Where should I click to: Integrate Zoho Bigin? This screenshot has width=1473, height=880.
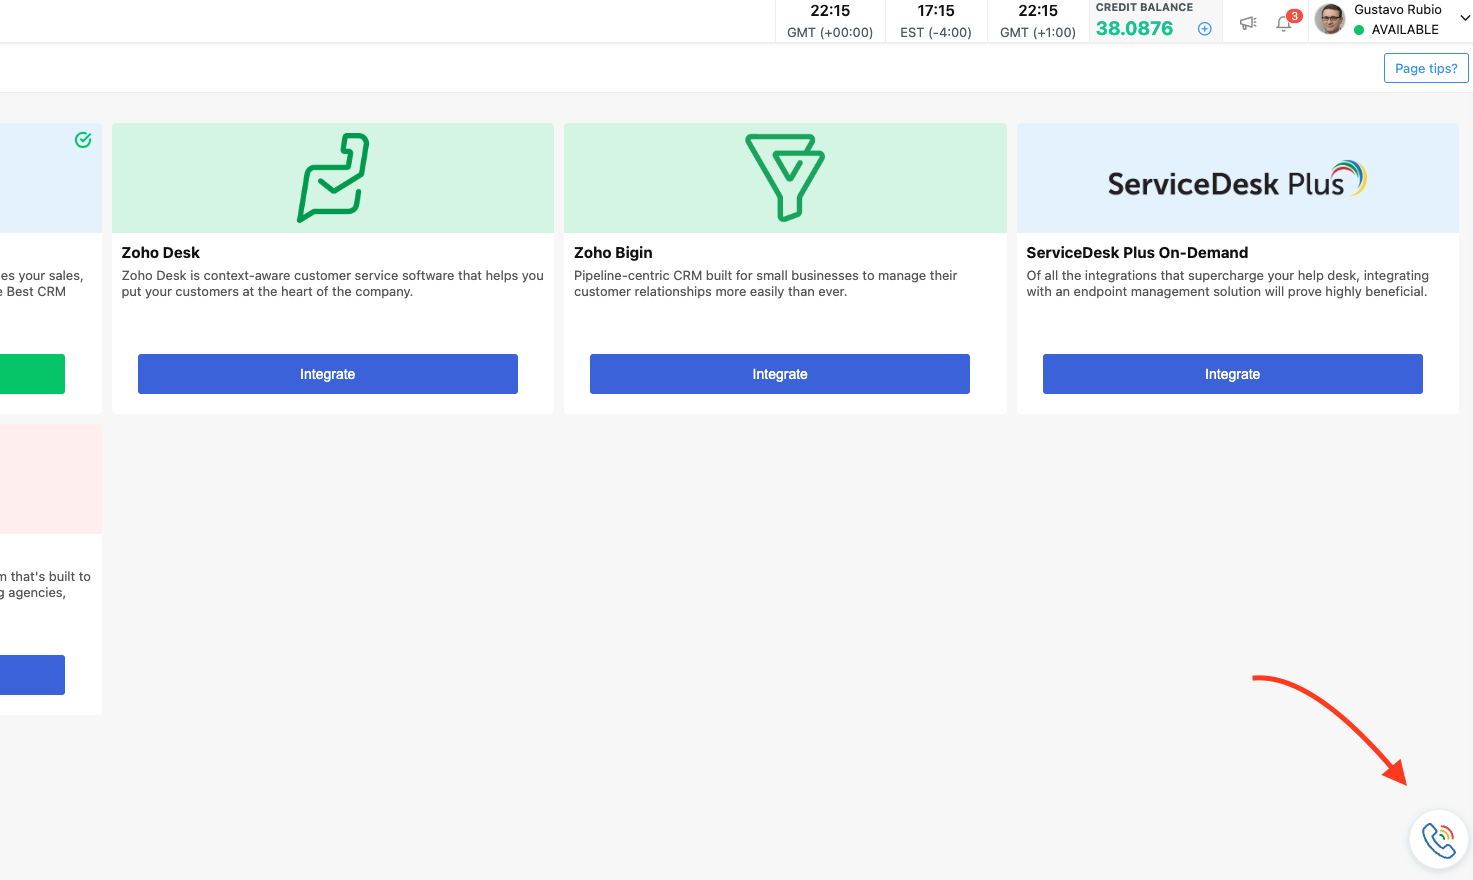click(780, 374)
